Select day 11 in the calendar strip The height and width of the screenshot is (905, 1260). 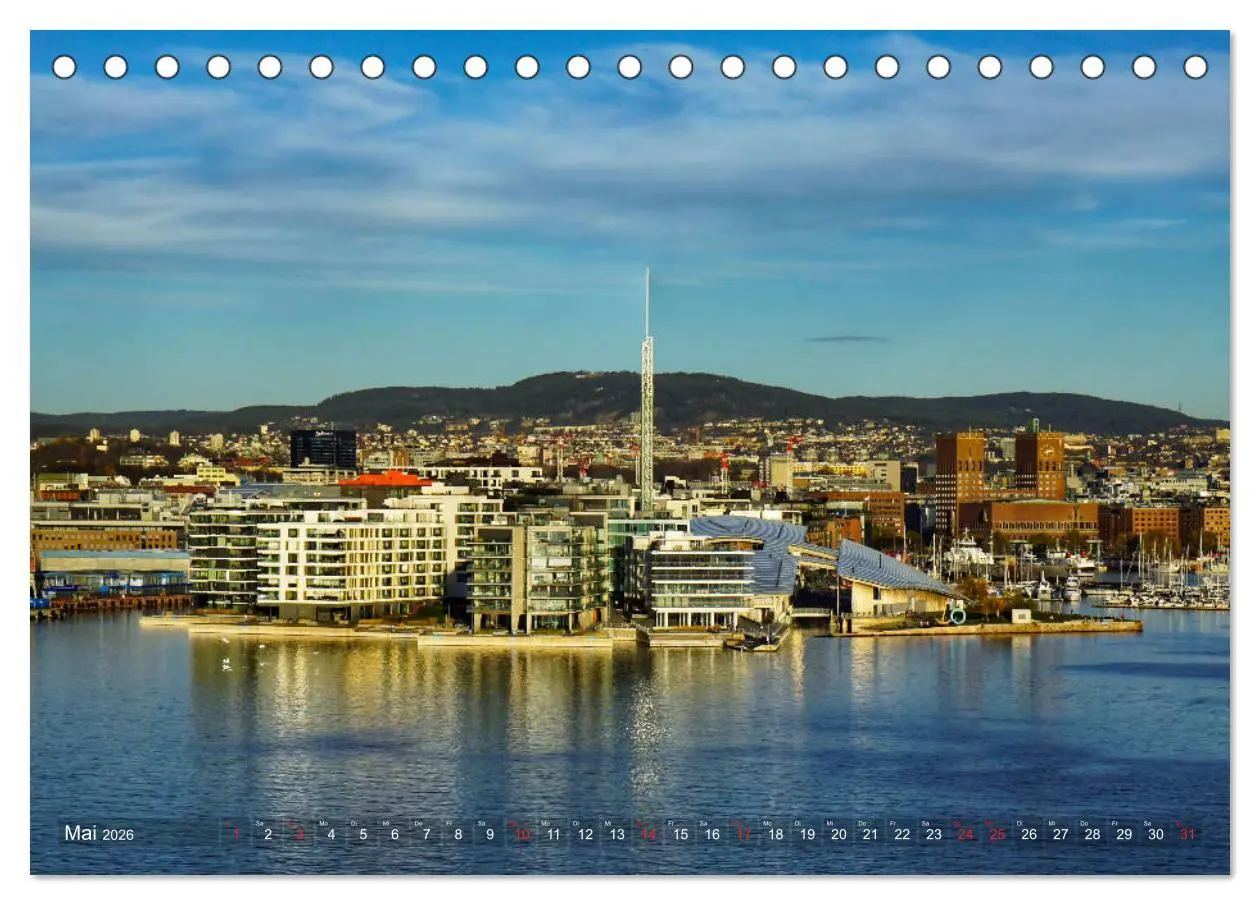(x=553, y=834)
